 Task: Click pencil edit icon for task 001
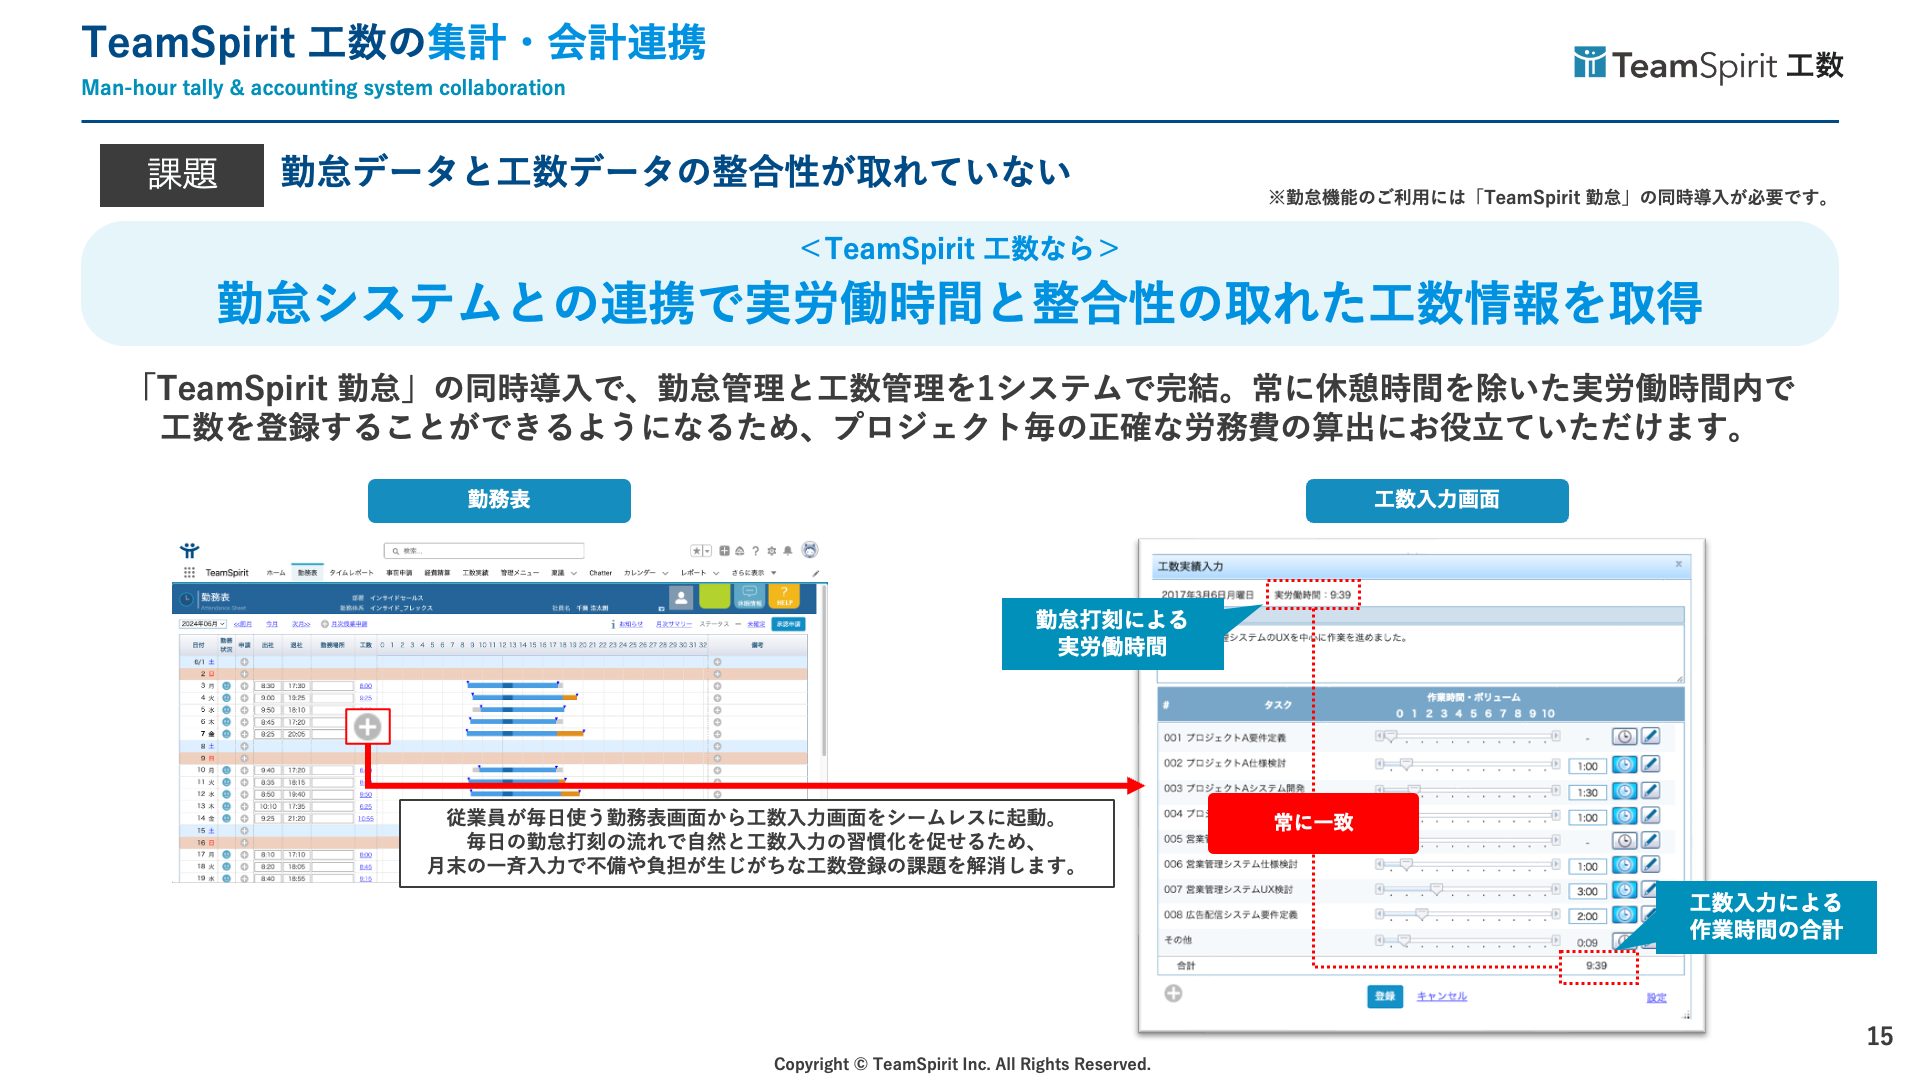(1651, 737)
